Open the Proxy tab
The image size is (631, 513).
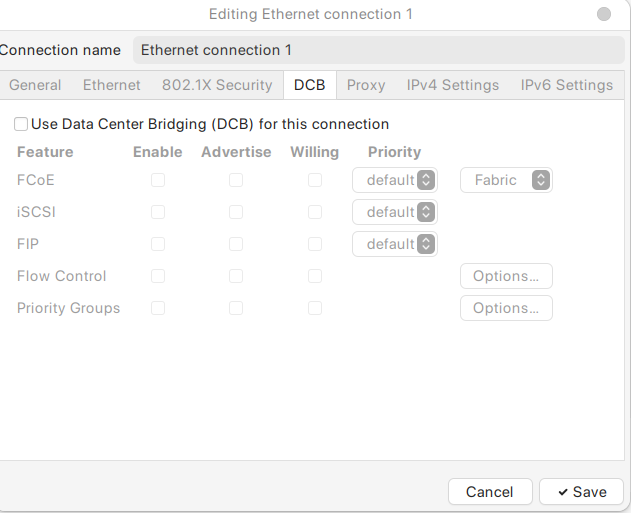[x=366, y=85]
